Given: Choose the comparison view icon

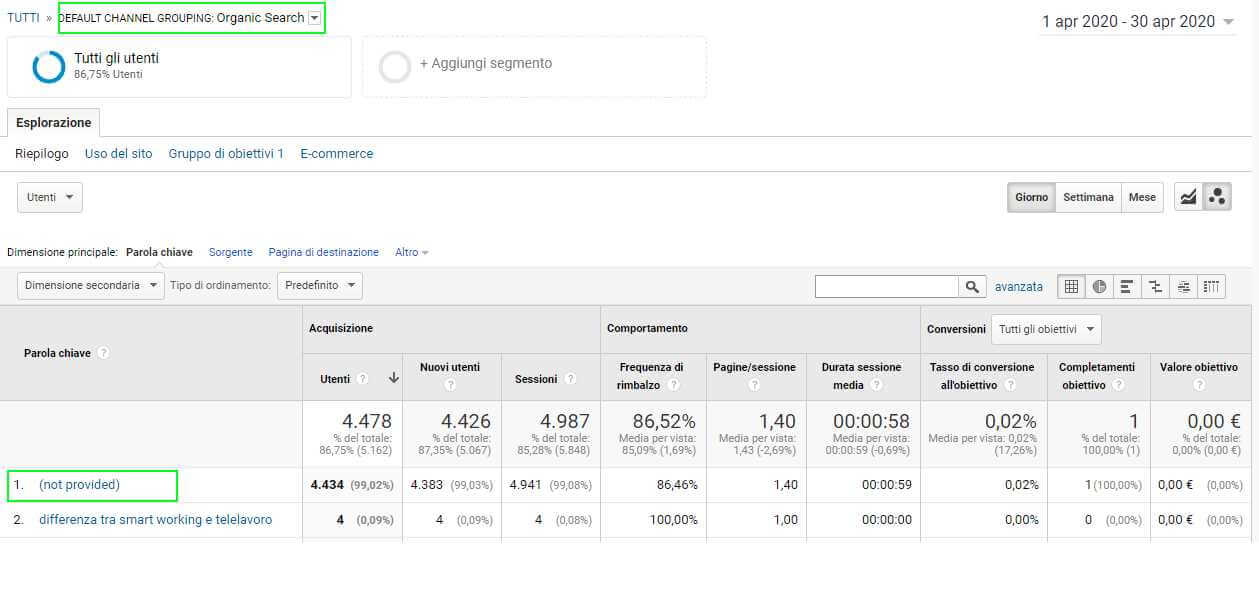Looking at the screenshot, I should coord(1156,287).
